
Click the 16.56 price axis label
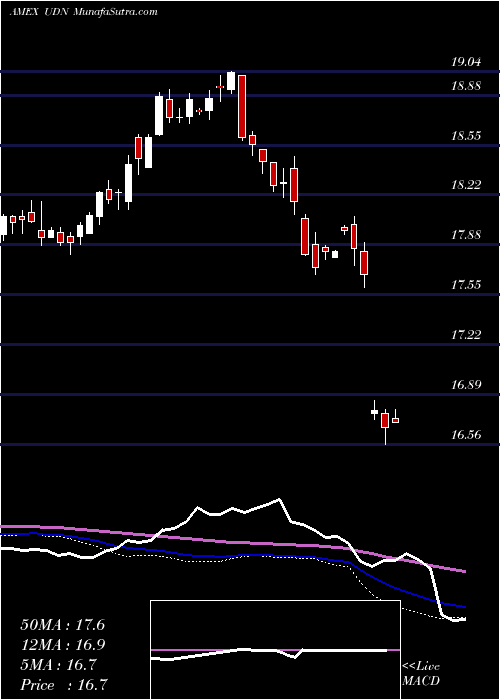click(466, 434)
